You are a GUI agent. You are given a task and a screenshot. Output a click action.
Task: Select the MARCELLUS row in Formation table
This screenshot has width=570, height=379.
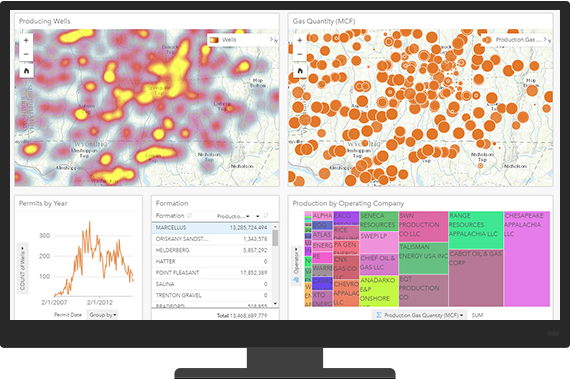click(x=212, y=227)
